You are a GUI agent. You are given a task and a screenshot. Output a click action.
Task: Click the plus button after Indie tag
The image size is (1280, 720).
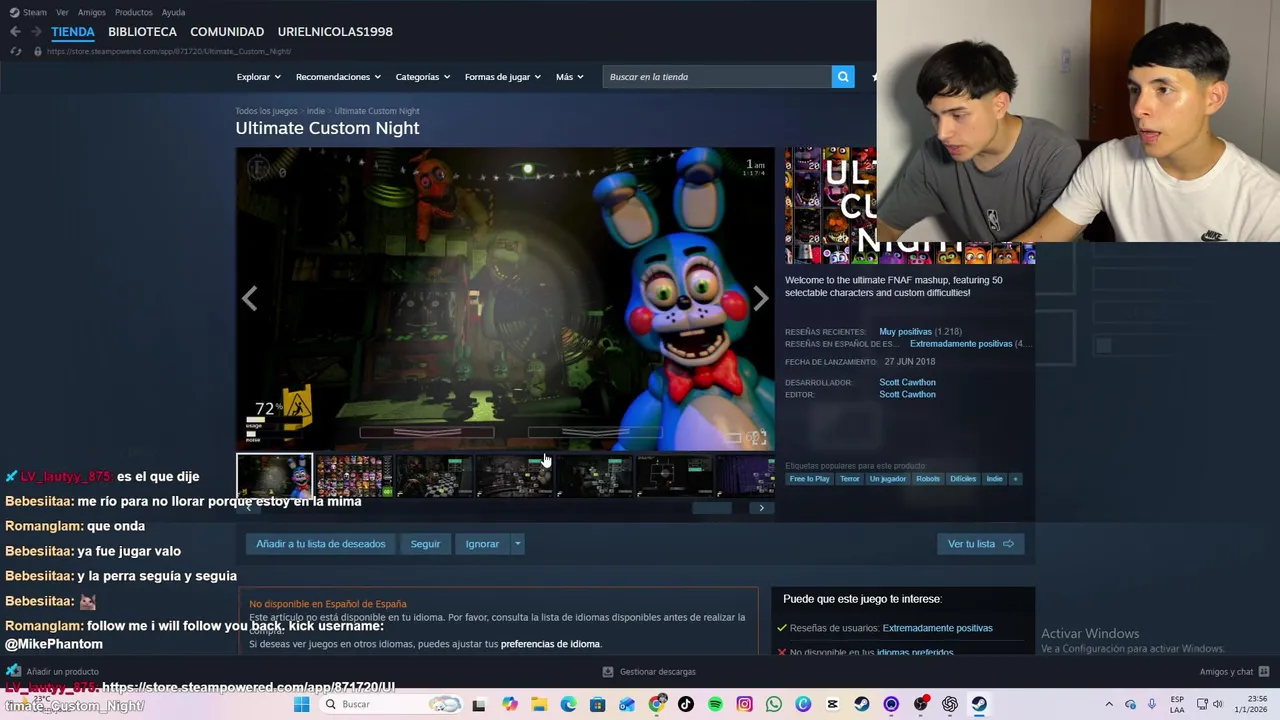click(x=1015, y=479)
